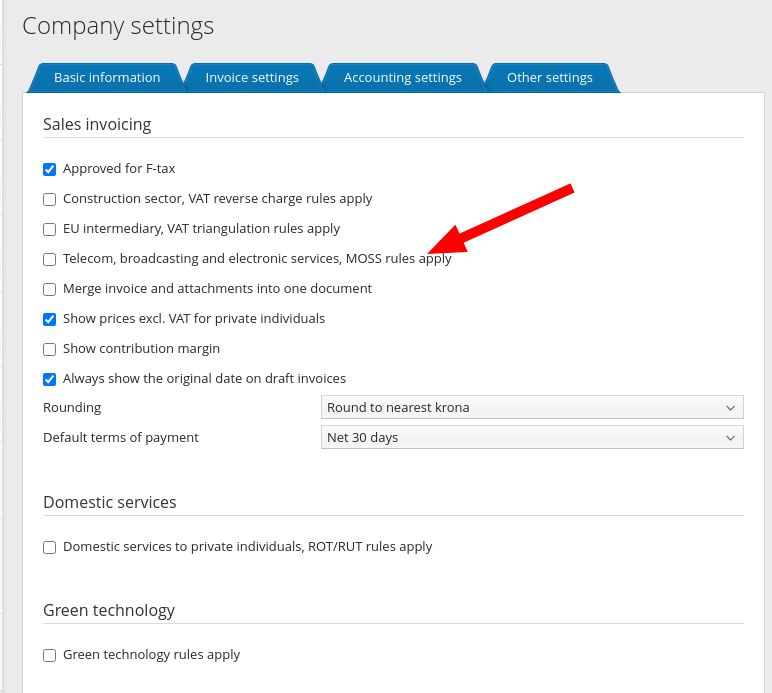This screenshot has width=772, height=693.
Task: Select the Other settings tab
Action: pyautogui.click(x=549, y=77)
